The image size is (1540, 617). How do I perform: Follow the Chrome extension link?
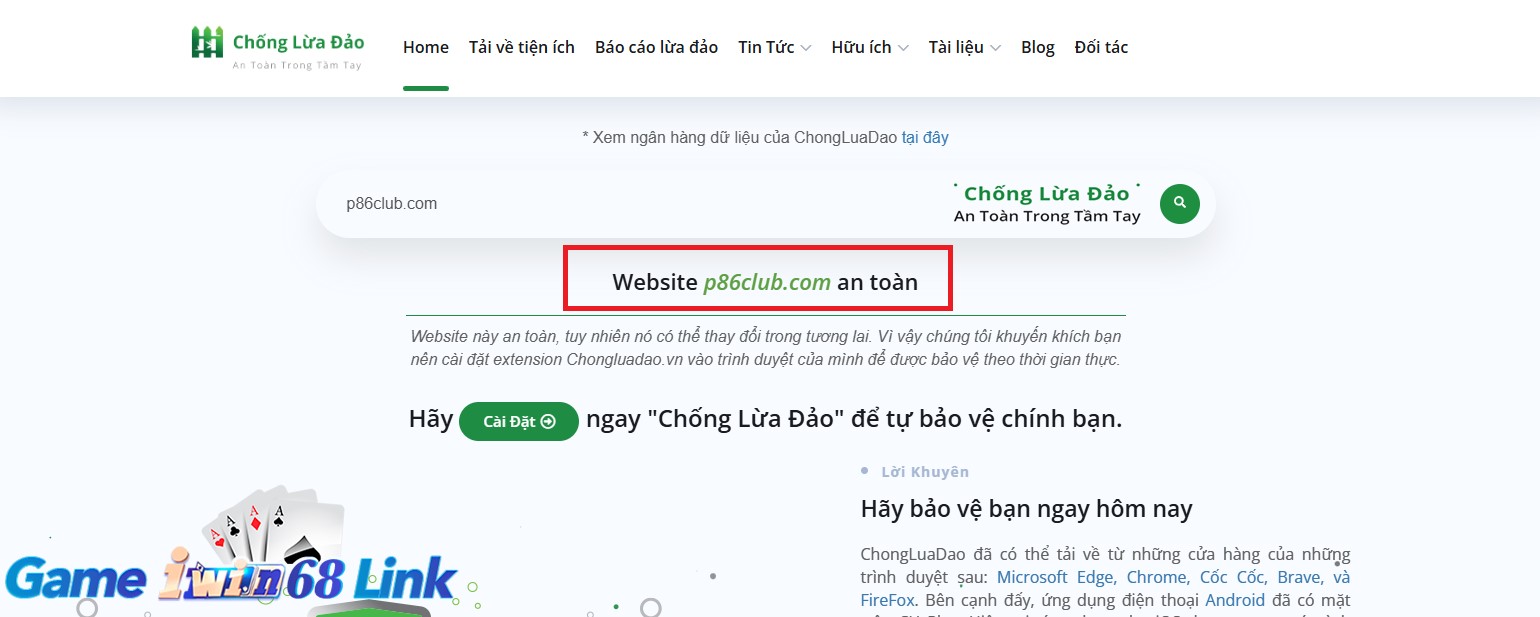(1156, 577)
